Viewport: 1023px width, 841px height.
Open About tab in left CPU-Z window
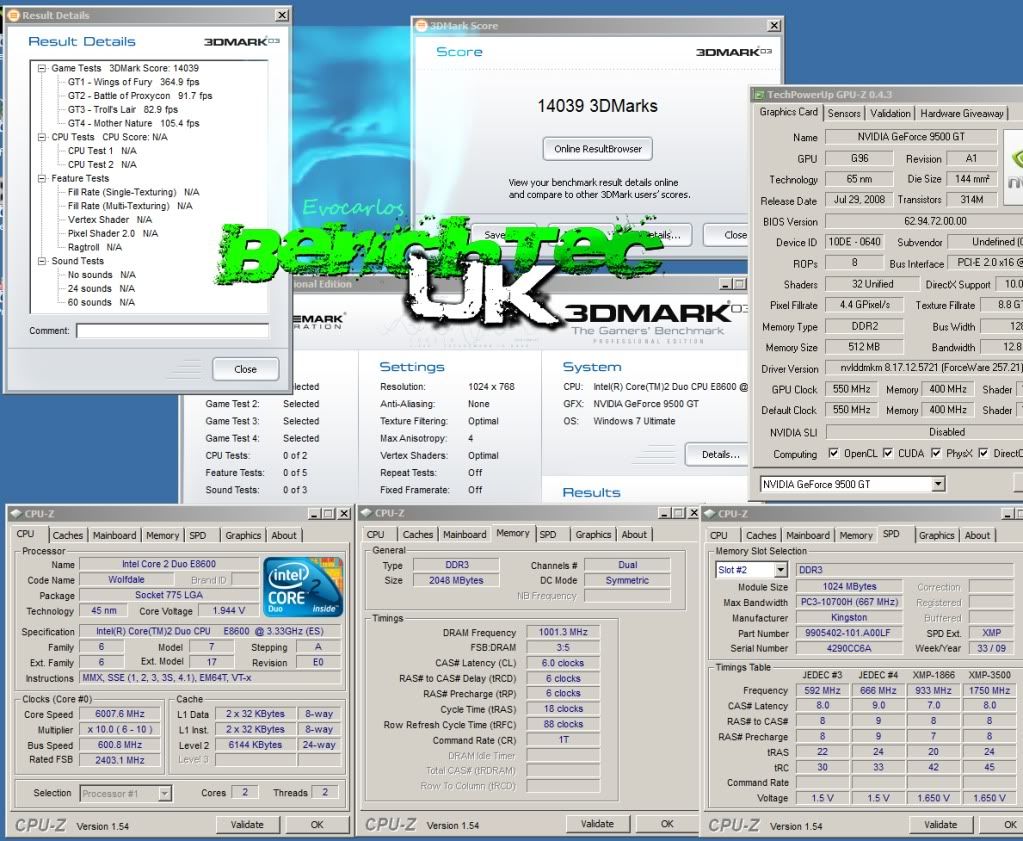284,535
